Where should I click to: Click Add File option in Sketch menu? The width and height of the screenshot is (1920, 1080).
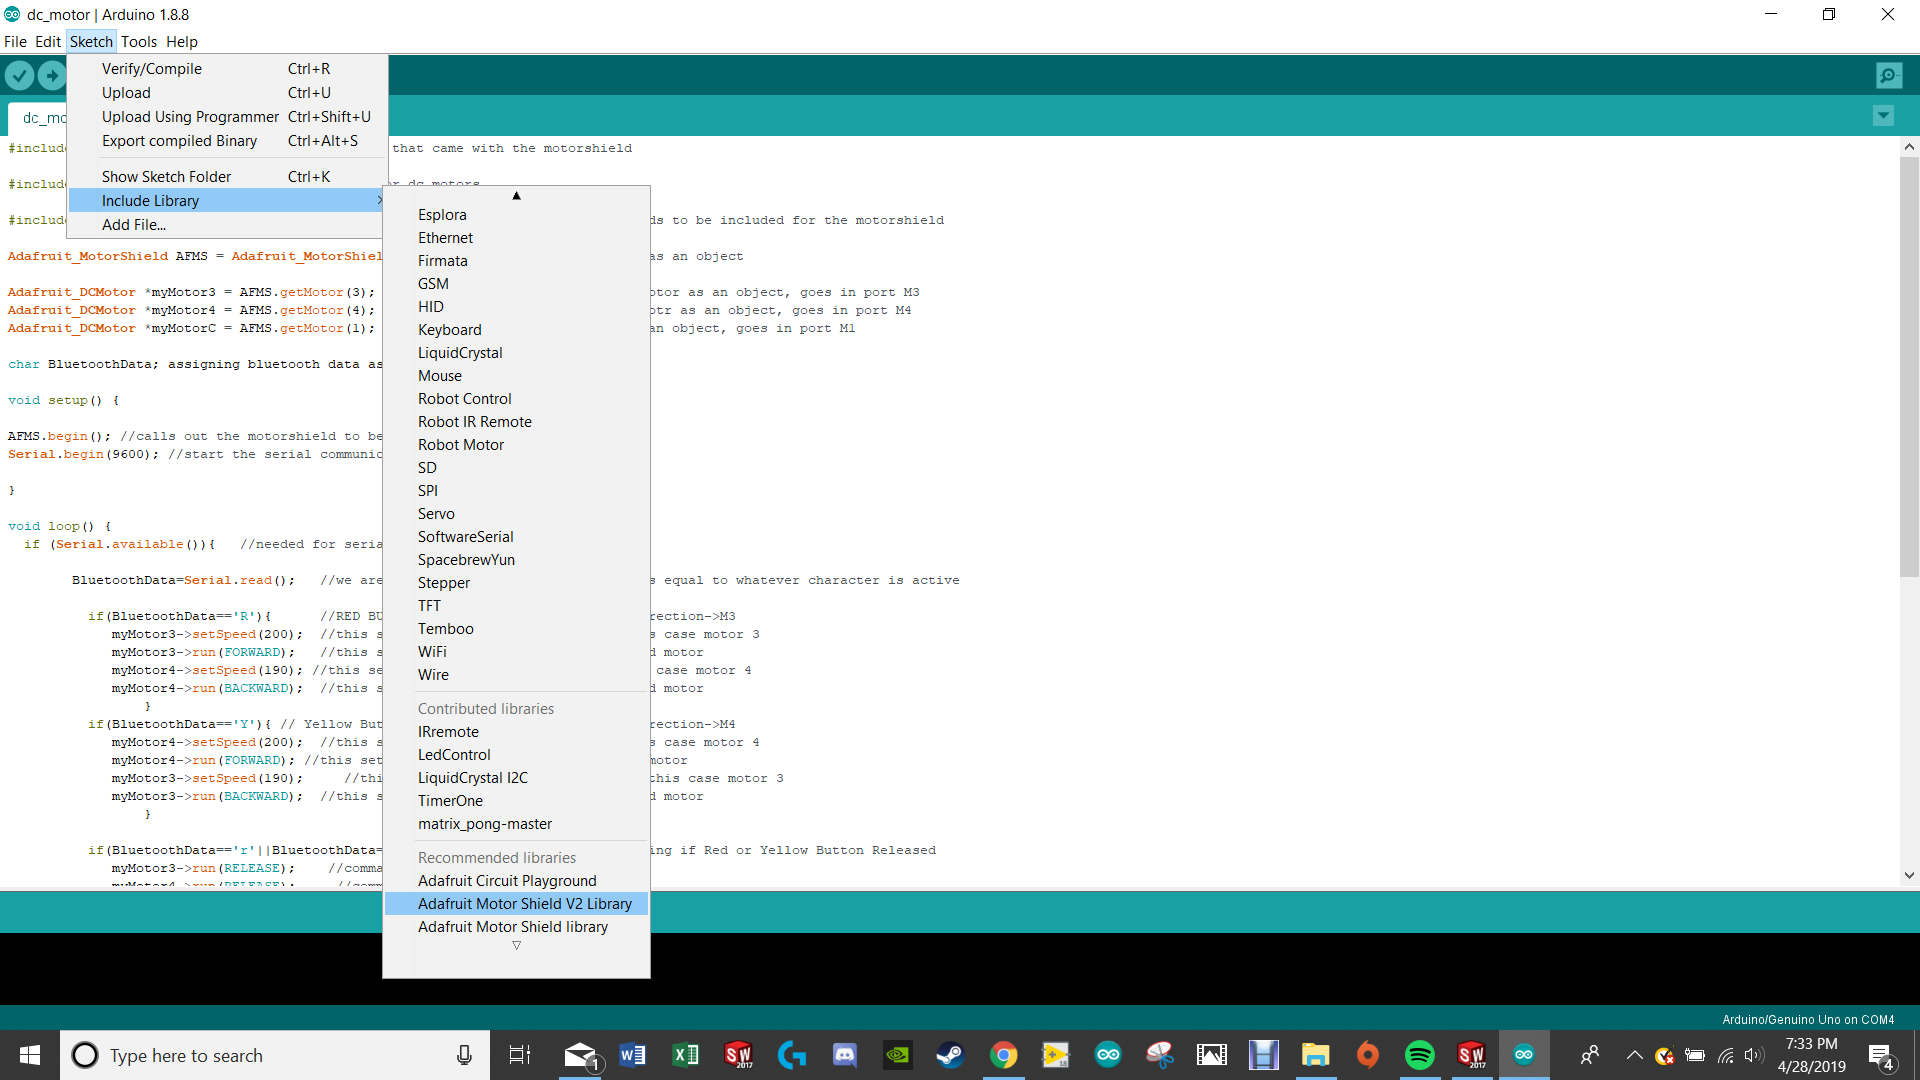132,224
